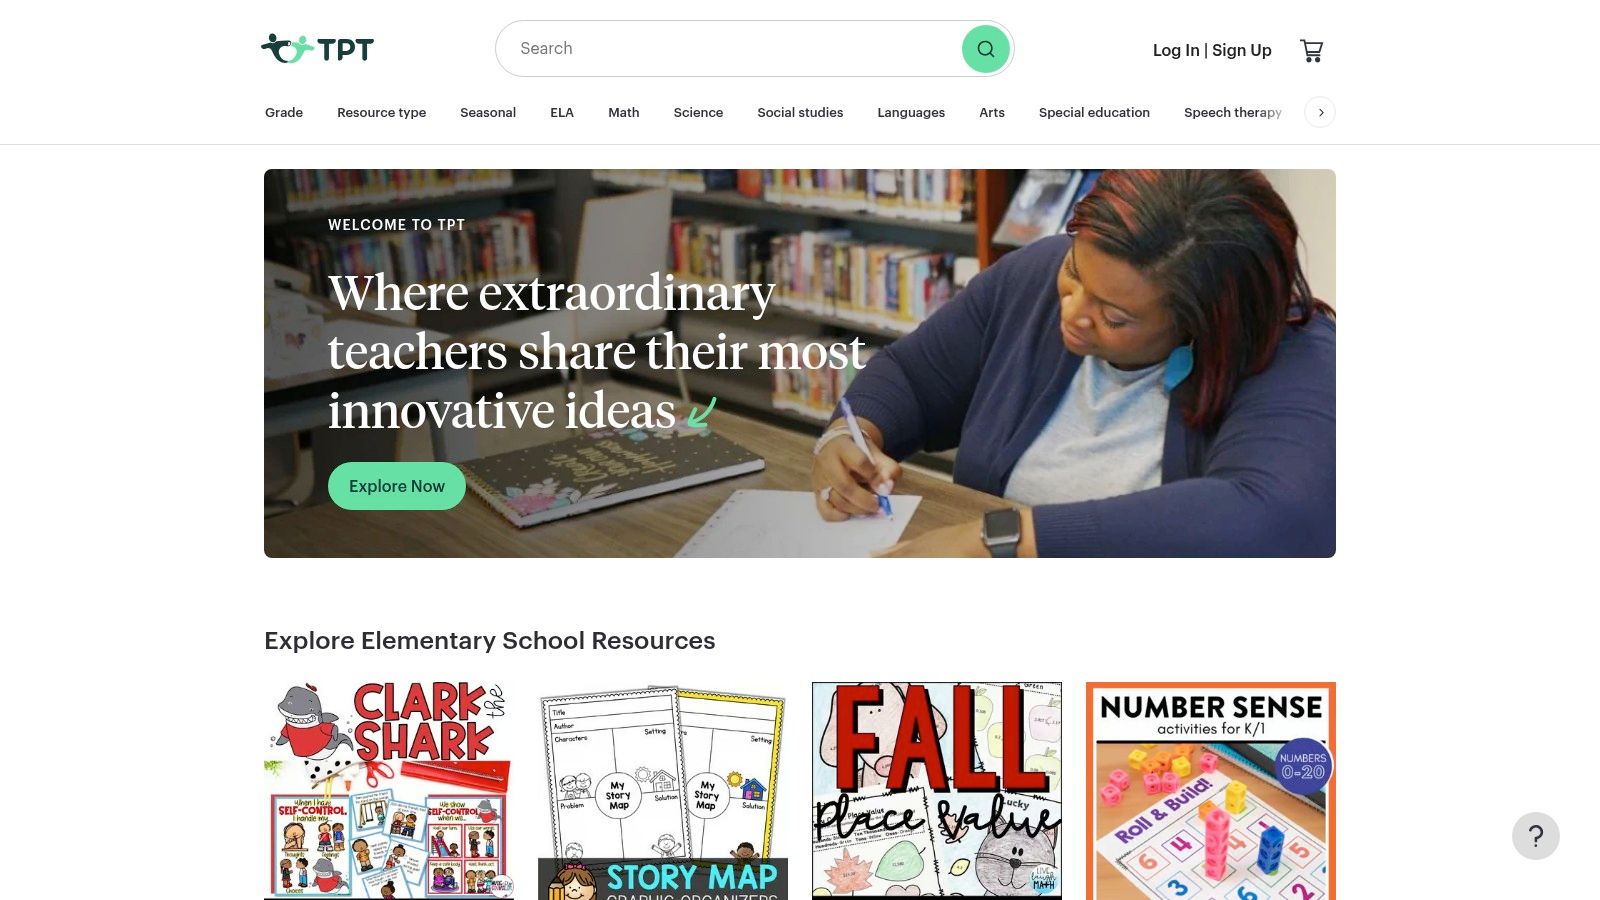Open the Seasonal category menu
Viewport: 1600px width, 900px height.
[488, 112]
